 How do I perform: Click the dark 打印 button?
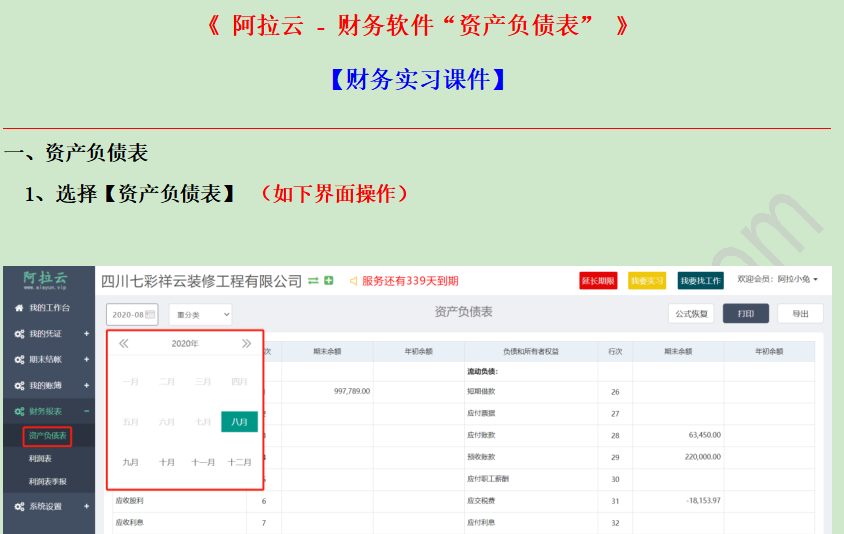[x=745, y=314]
